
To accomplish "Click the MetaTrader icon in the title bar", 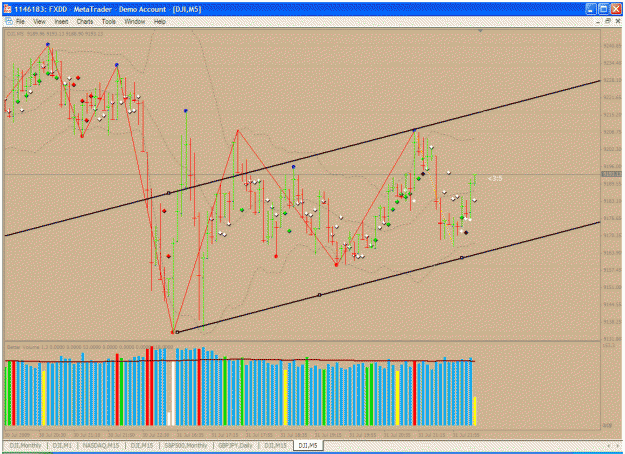I will [8, 9].
